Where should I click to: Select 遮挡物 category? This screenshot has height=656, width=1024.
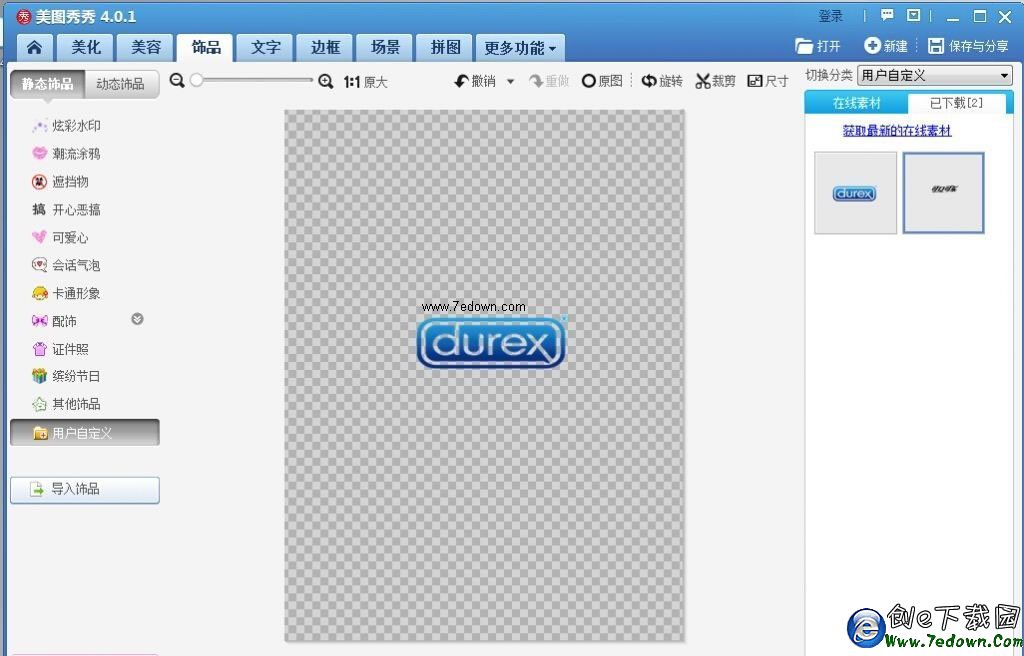pos(60,182)
